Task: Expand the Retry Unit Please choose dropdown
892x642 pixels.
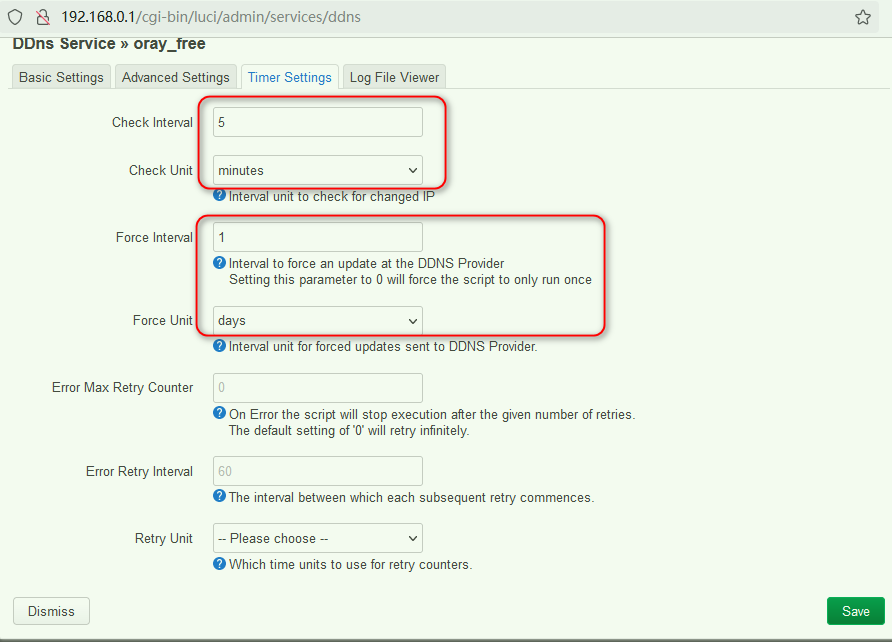Action: pyautogui.click(x=317, y=538)
